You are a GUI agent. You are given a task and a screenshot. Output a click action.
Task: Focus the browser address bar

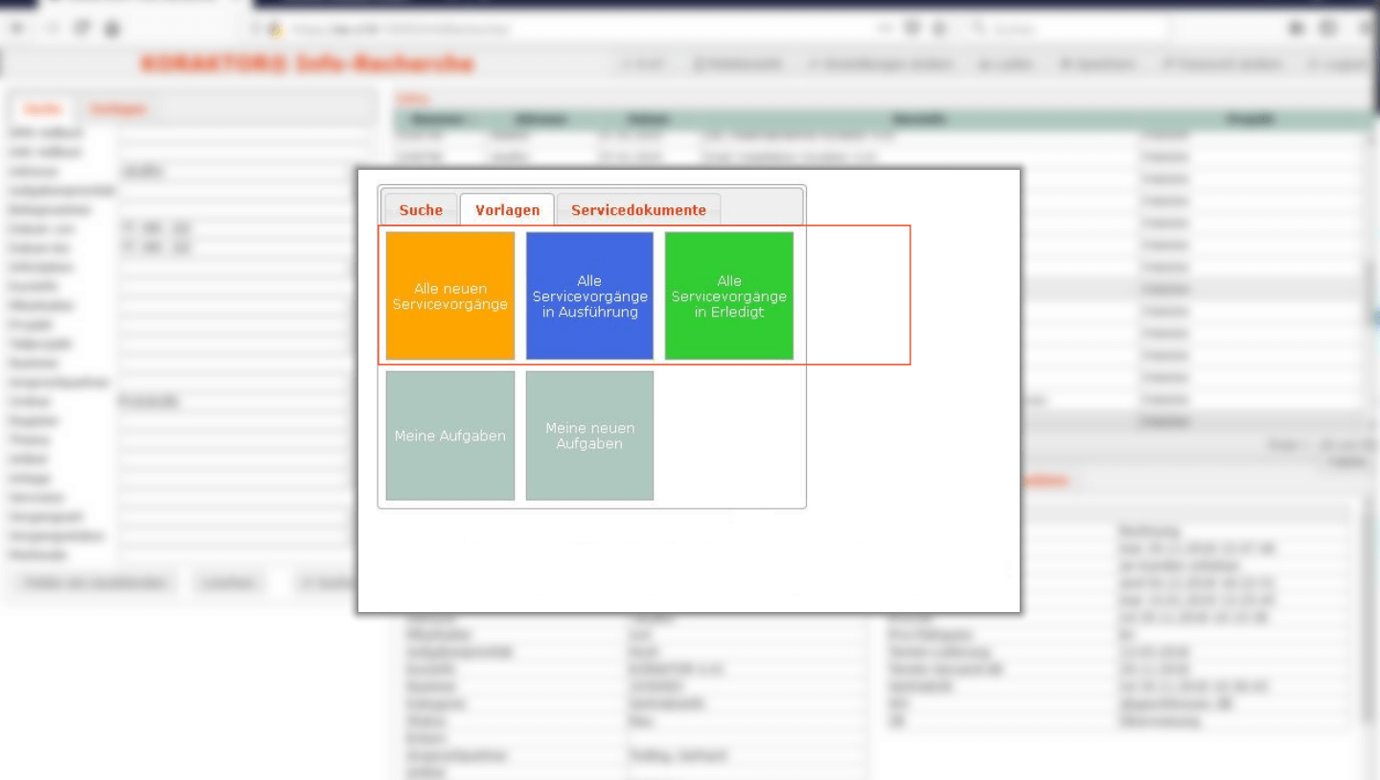click(x=560, y=28)
